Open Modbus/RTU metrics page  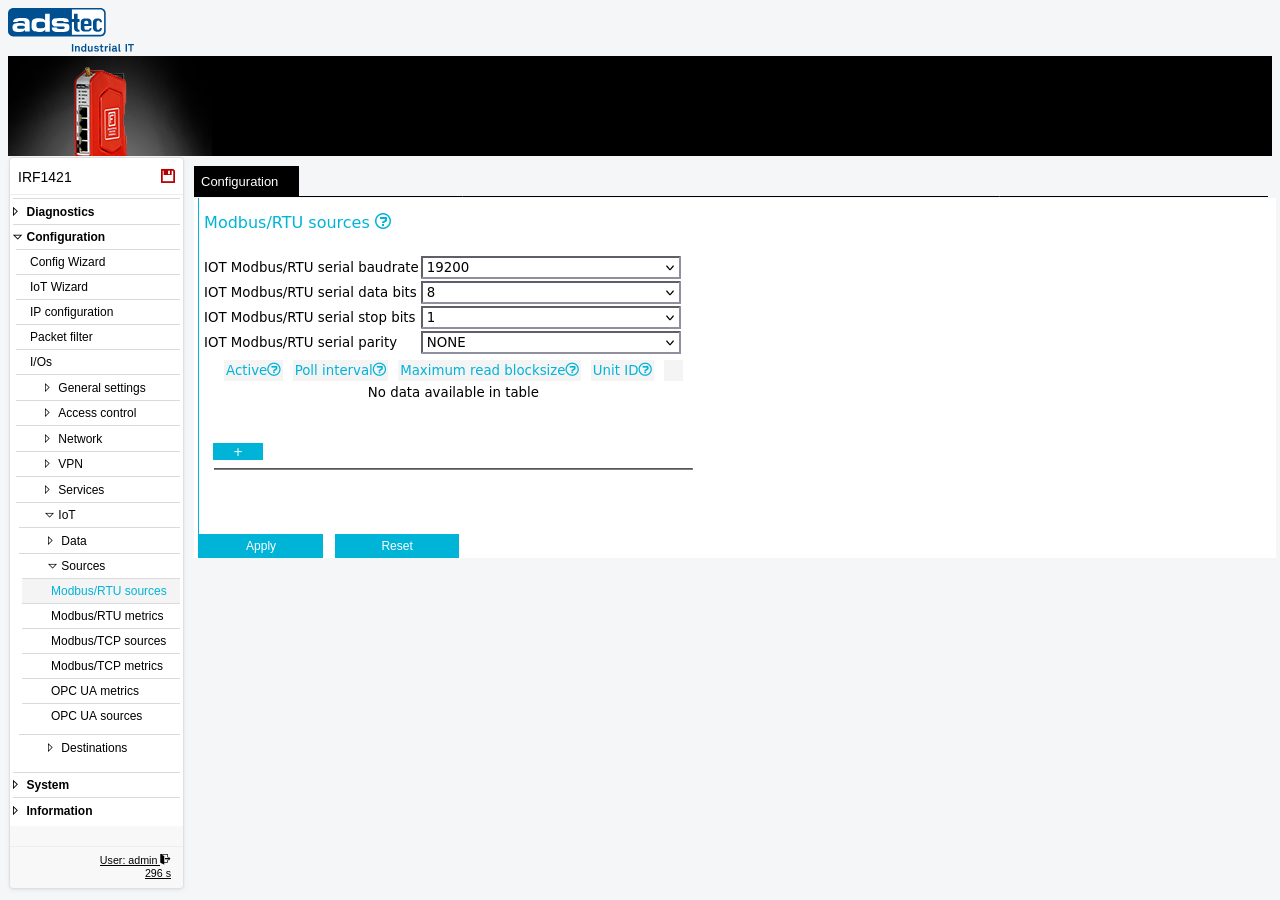click(107, 616)
